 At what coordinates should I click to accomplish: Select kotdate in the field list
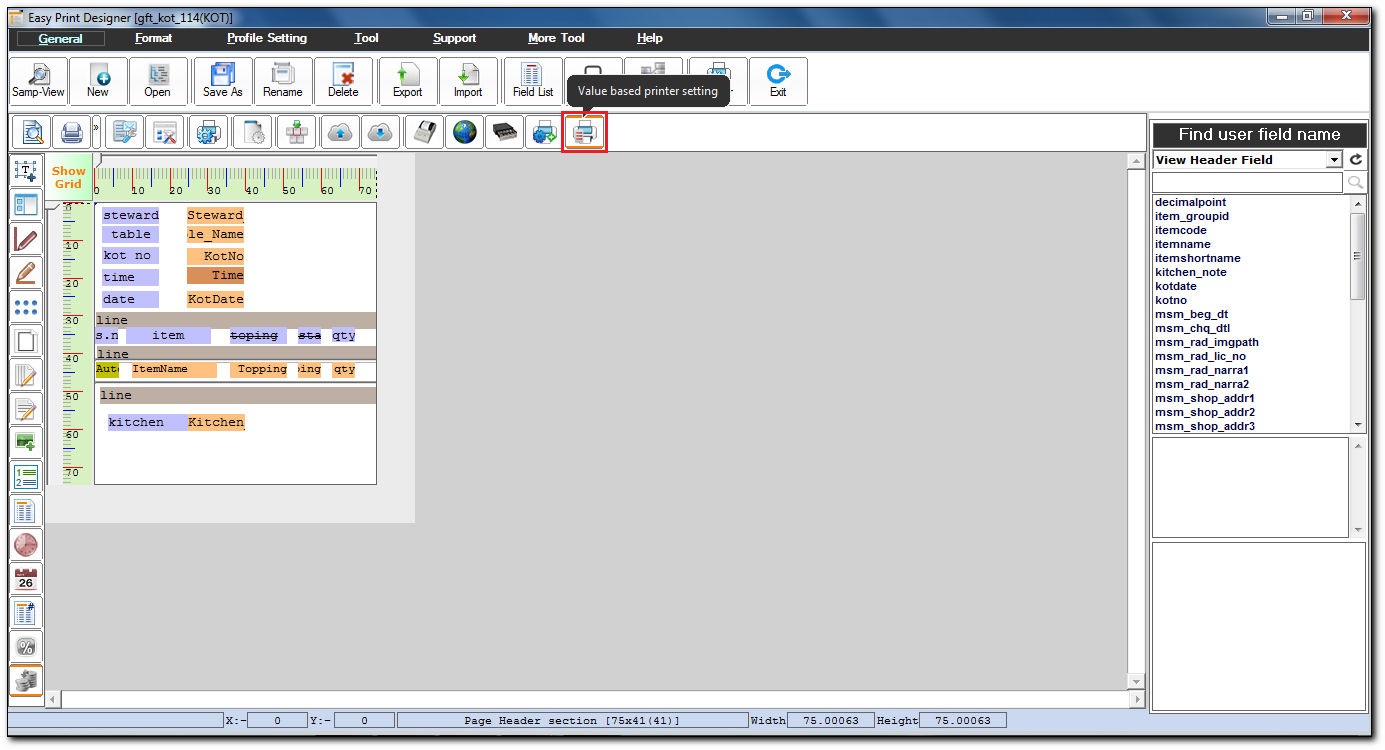pos(1175,286)
